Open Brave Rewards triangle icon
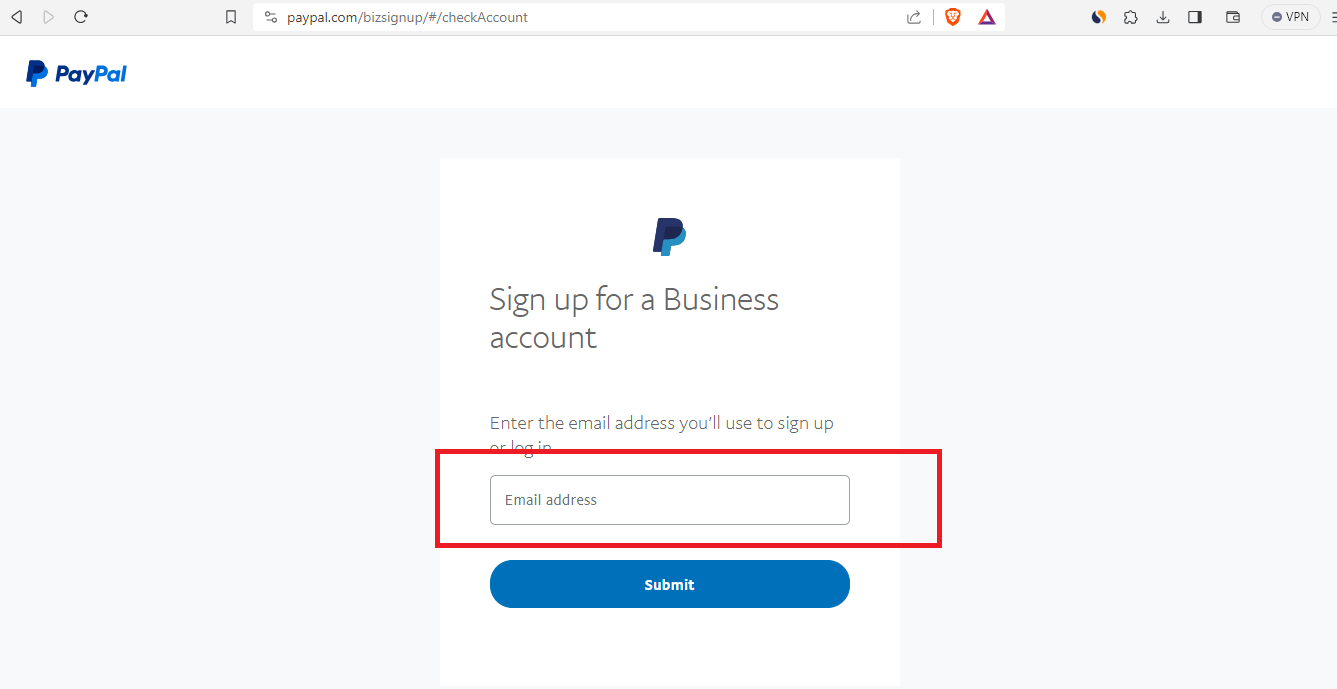 [986, 16]
